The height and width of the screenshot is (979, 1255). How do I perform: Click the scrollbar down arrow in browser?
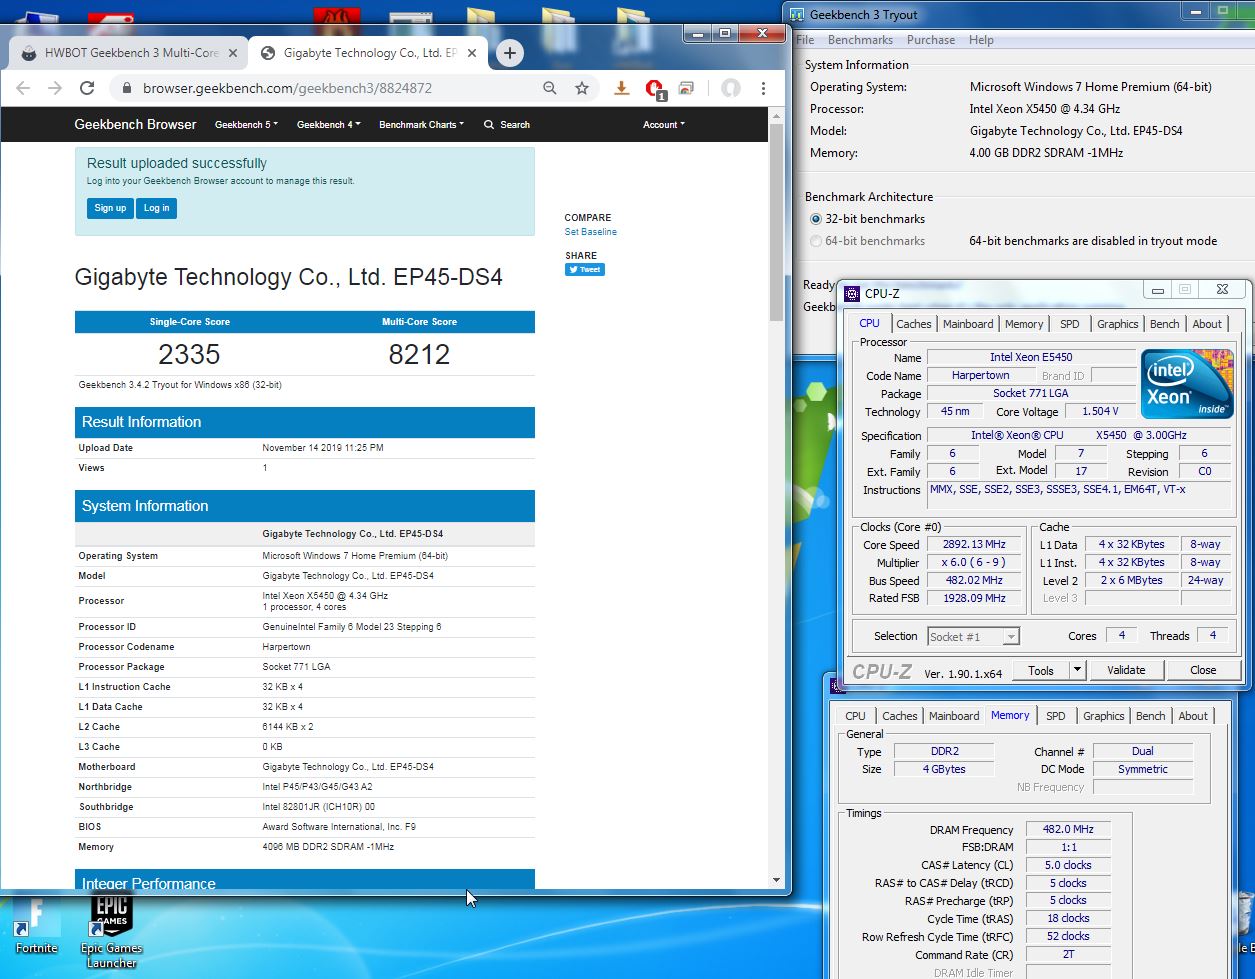[776, 880]
